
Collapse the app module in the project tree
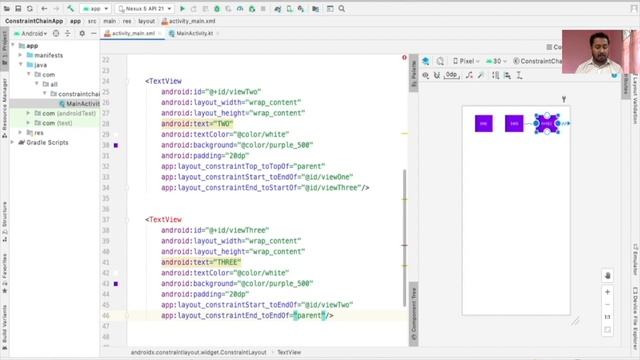point(13,45)
